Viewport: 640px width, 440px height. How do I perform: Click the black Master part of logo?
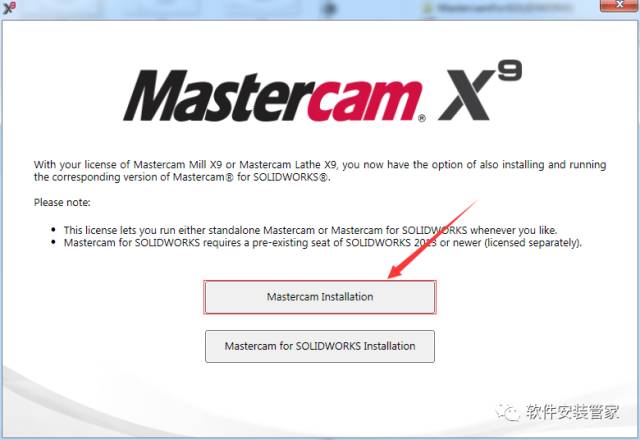(x=218, y=97)
